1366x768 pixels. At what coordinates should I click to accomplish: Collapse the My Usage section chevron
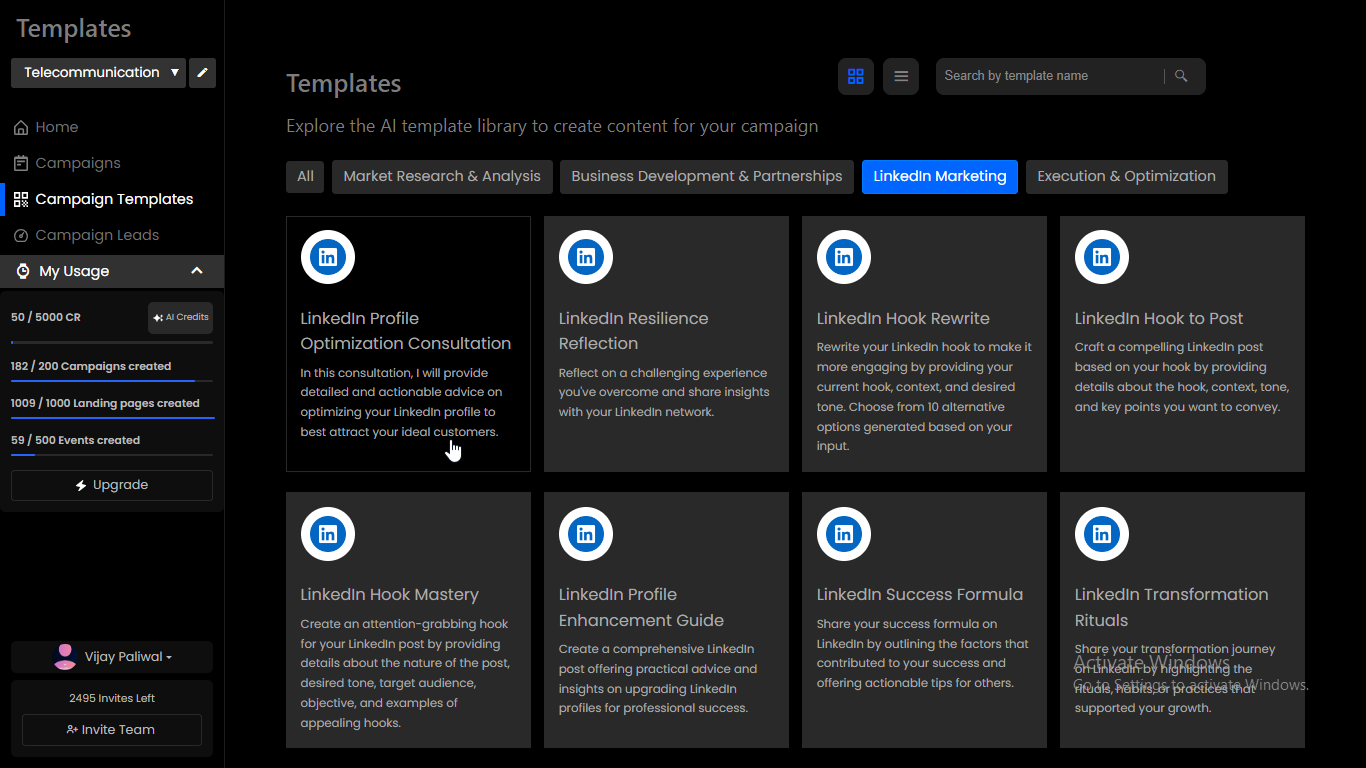[197, 271]
